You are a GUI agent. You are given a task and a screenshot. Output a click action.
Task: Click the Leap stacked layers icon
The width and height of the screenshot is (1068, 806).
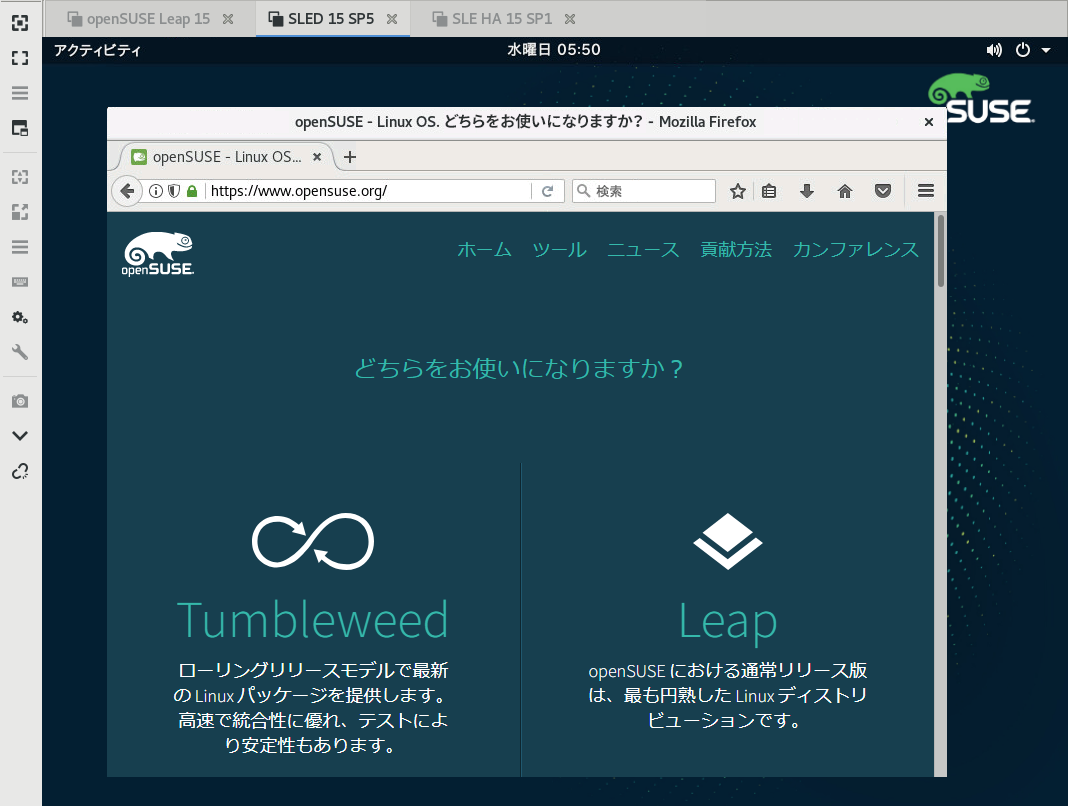coord(727,541)
